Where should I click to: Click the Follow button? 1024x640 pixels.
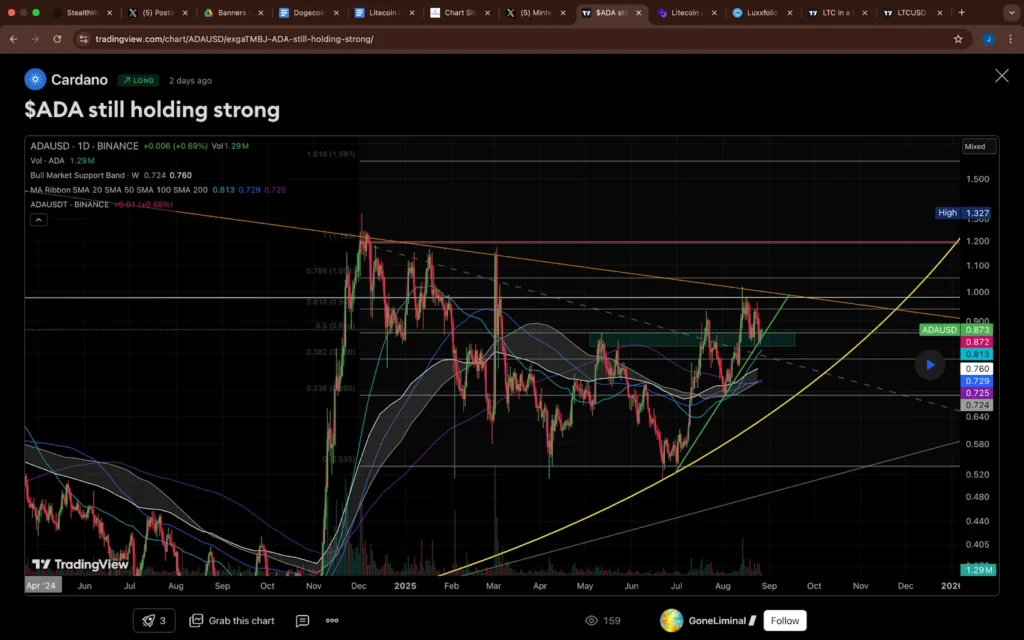click(784, 620)
